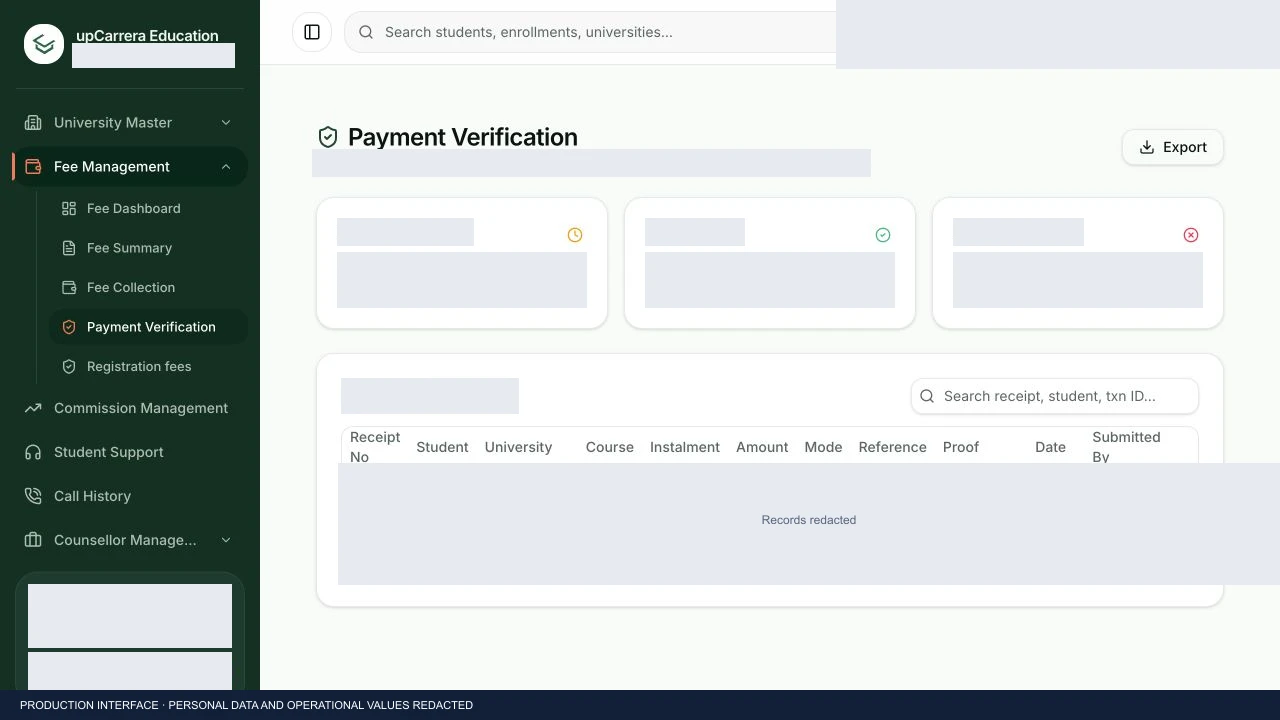Export payment verification records
The image size is (1280, 720).
pyautogui.click(x=1173, y=147)
